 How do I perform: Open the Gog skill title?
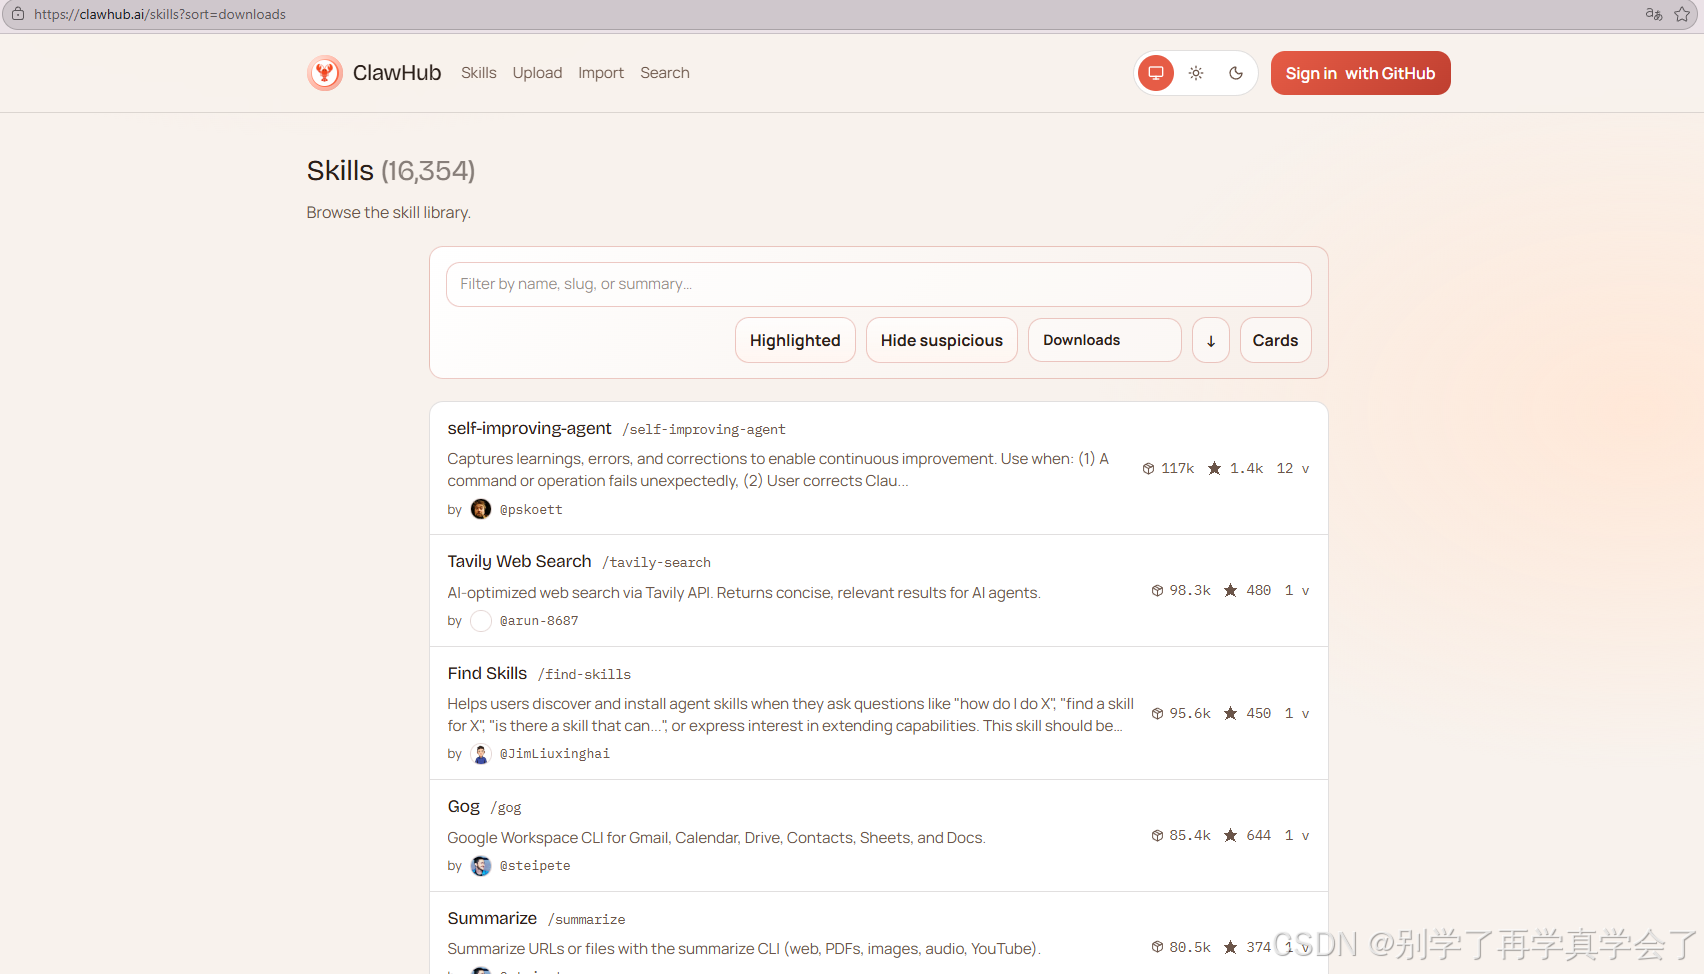tap(463, 806)
